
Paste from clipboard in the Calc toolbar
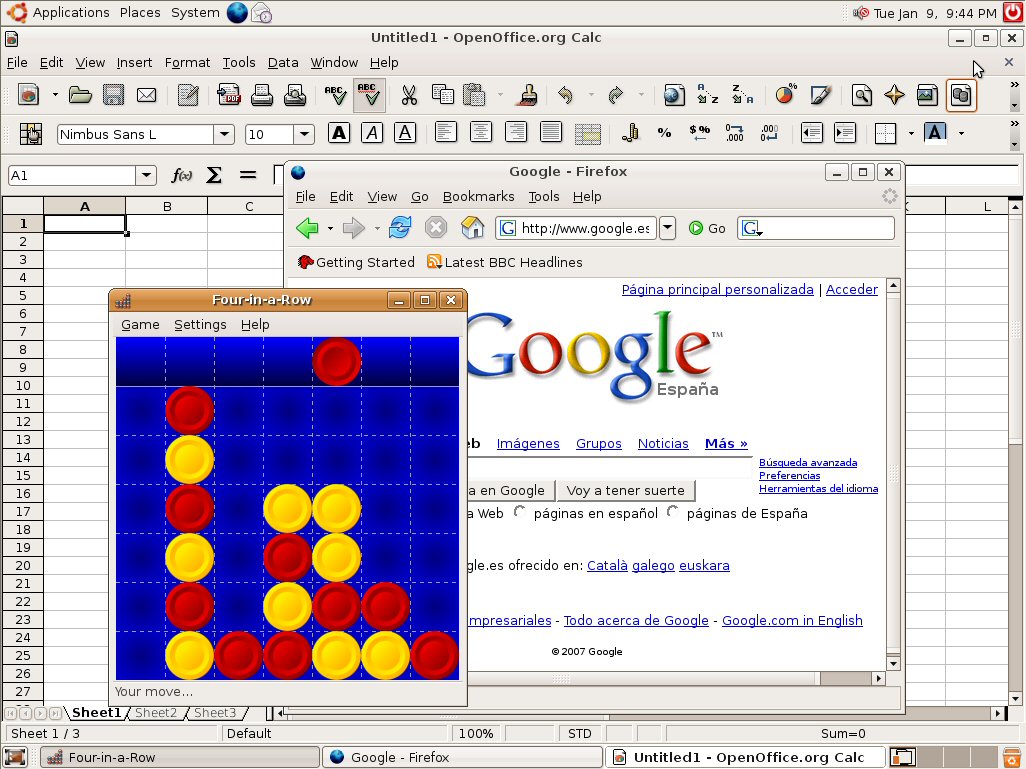[x=474, y=96]
